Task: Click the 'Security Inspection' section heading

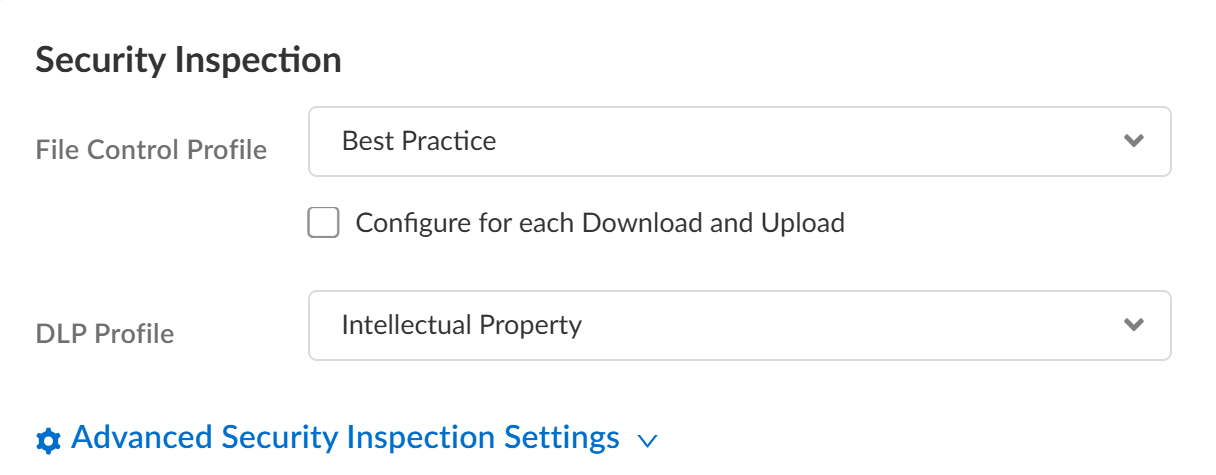Action: point(188,60)
